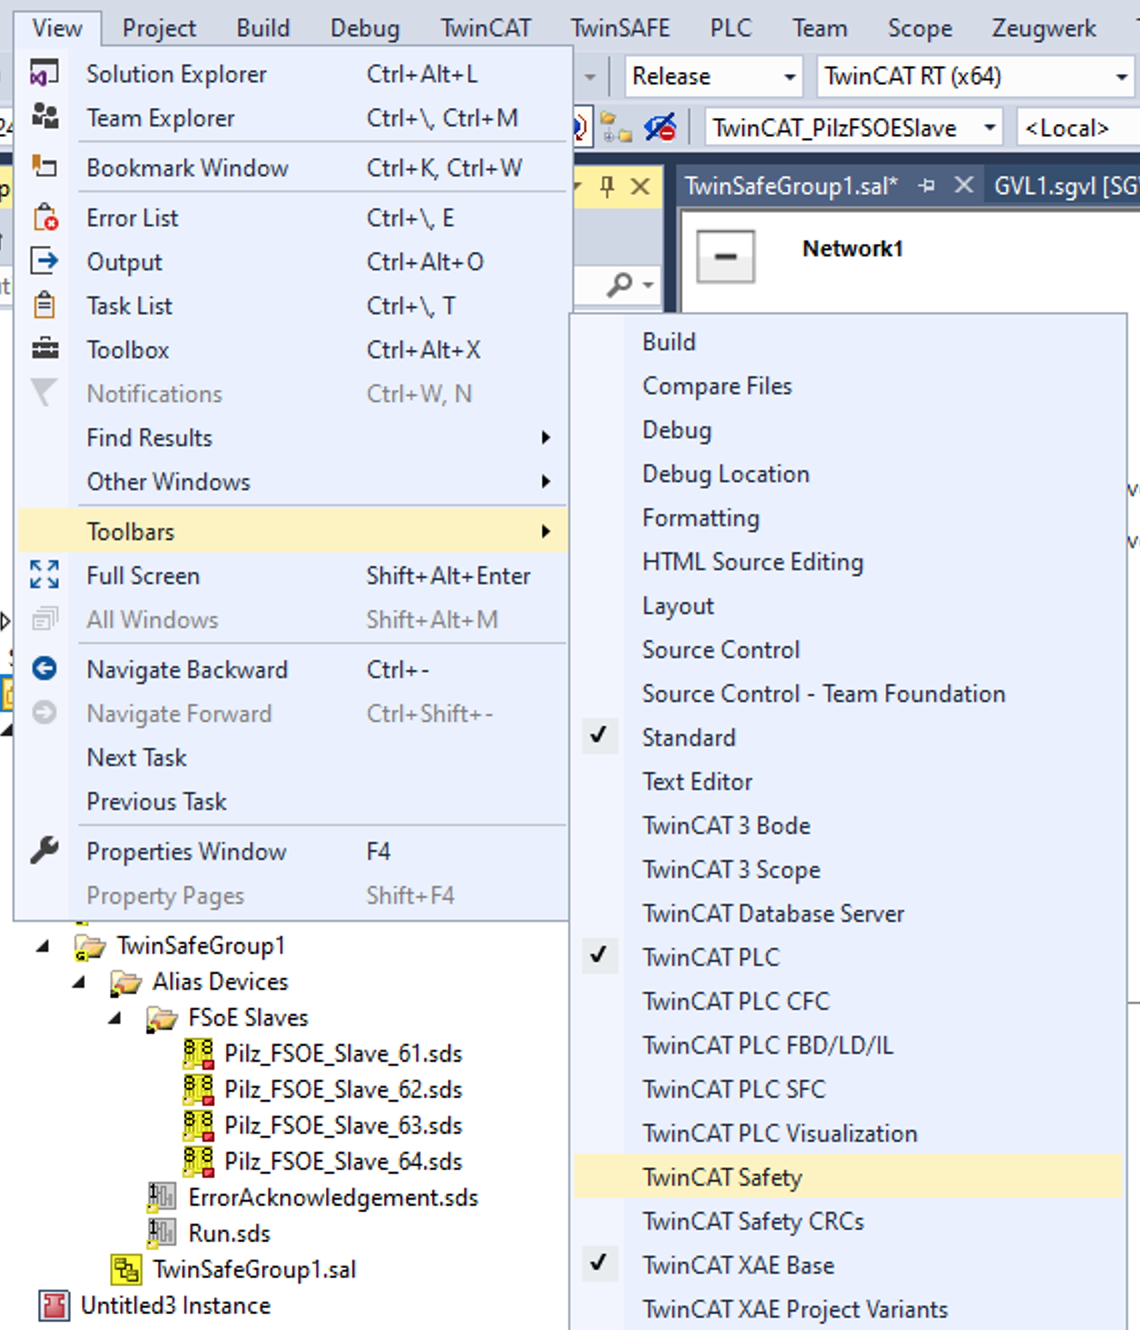
Task: Click the Pilz_FSOE_Slave_64.sds file icon
Action: click(198, 1161)
